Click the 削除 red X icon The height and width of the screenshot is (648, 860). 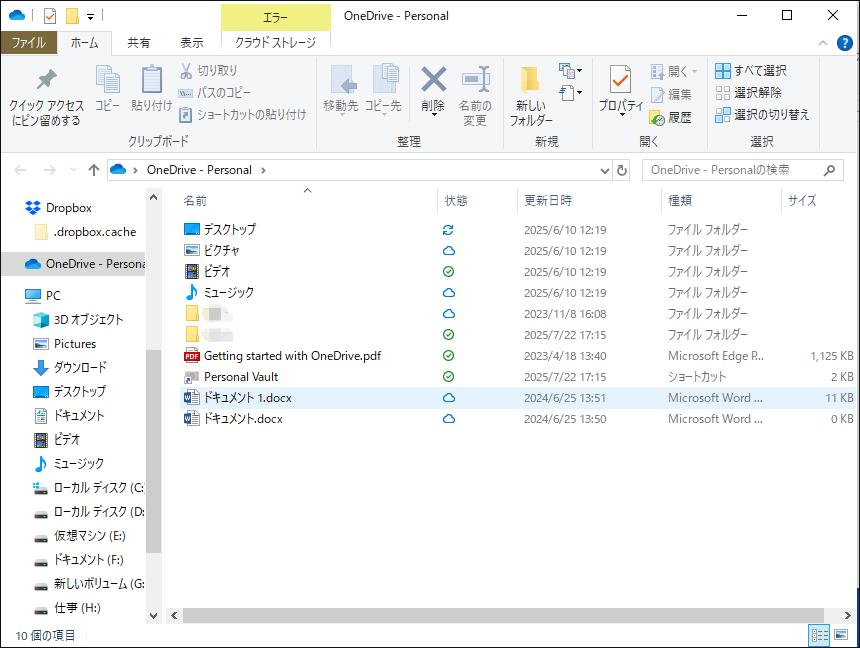point(433,80)
